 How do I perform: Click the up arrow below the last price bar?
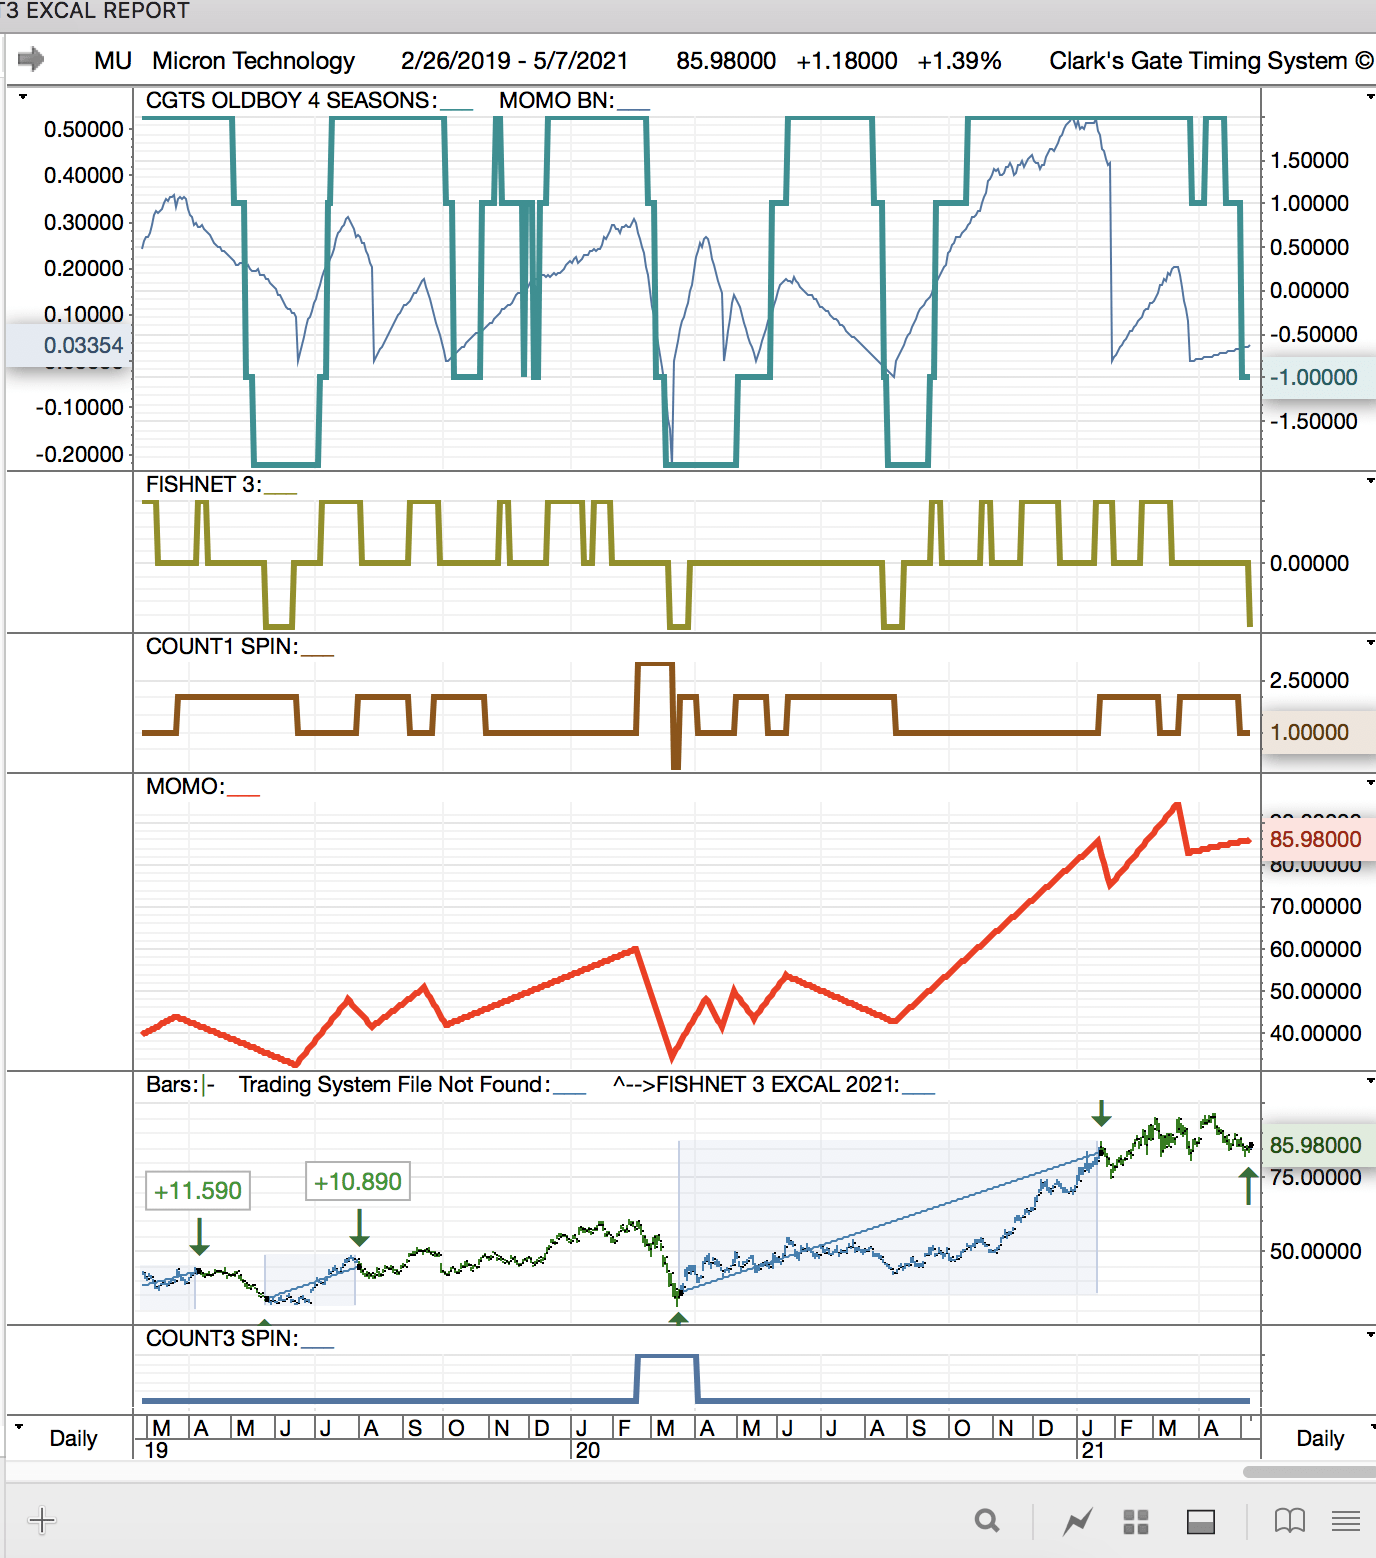pos(1247,1186)
